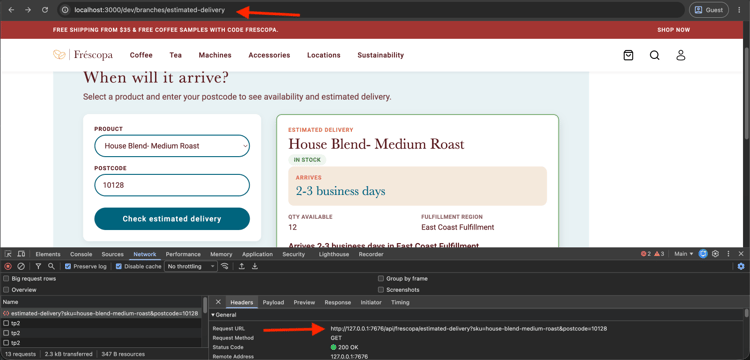This screenshot has height=360, width=750.
Task: Enable the Overview checkbox
Action: [6, 290]
